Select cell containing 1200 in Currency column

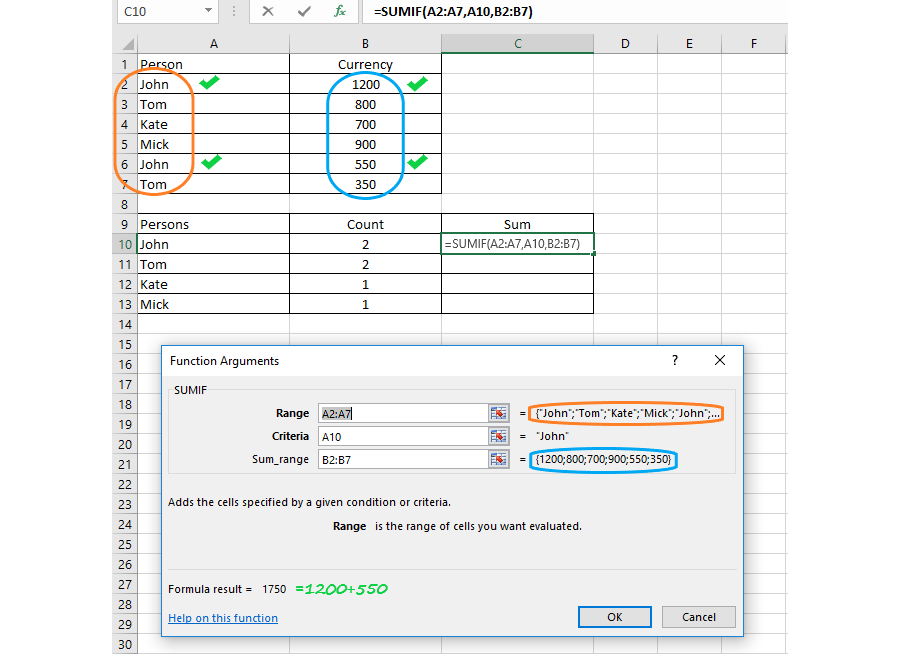click(365, 84)
